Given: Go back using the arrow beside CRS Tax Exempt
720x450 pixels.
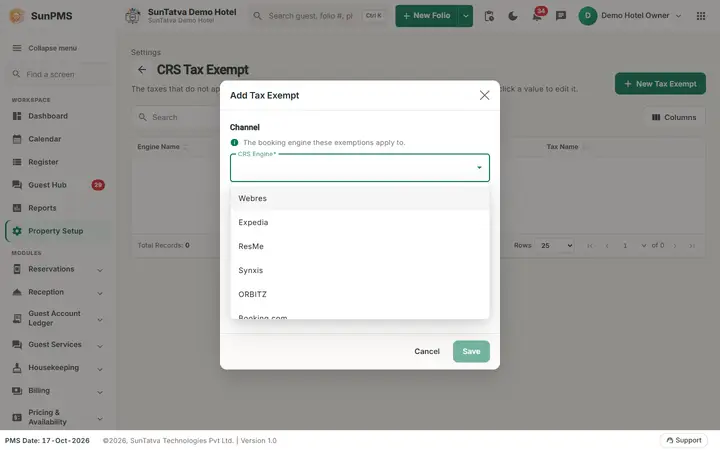Looking at the screenshot, I should (x=142, y=70).
